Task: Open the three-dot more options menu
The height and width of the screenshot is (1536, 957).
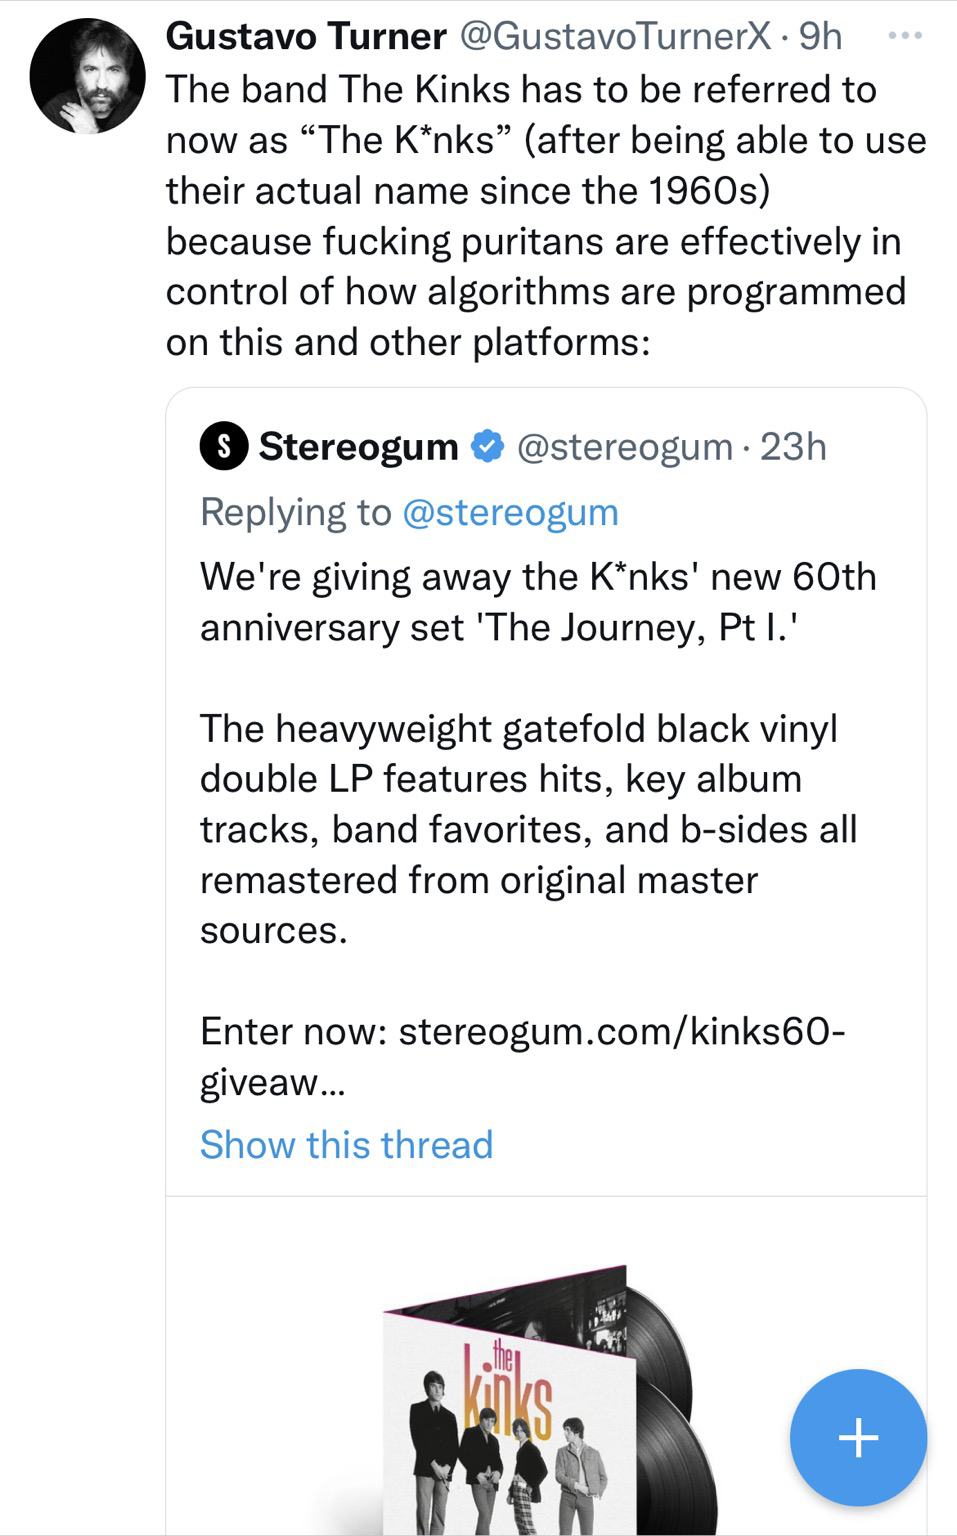Action: (905, 36)
